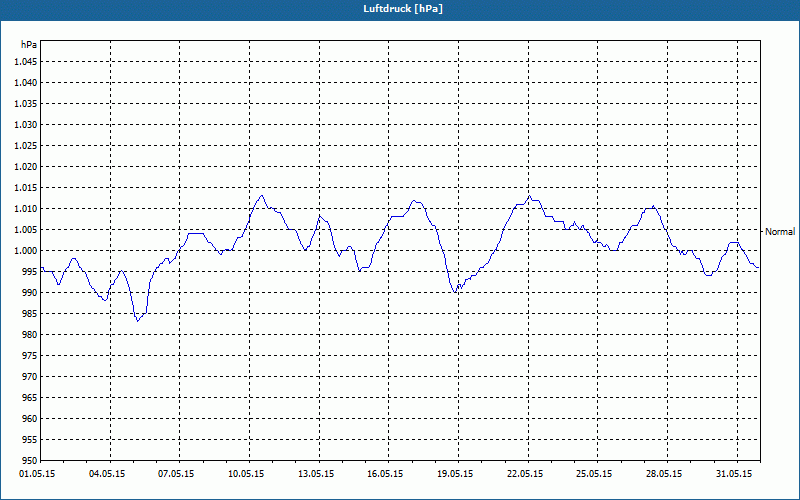Click the hPa unit label on axis
The height and width of the screenshot is (500, 800).
29,45
